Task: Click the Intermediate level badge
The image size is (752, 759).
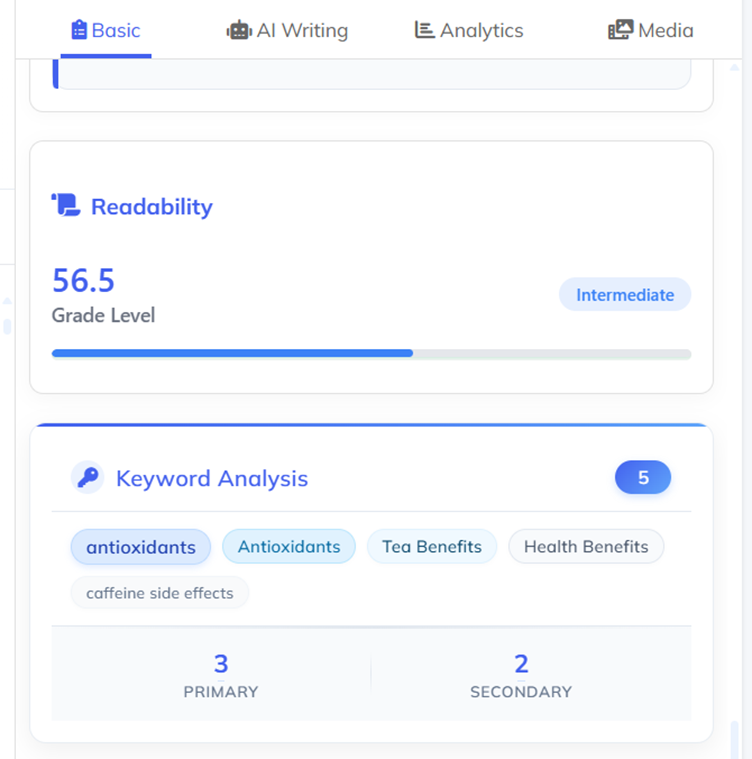Action: point(625,294)
